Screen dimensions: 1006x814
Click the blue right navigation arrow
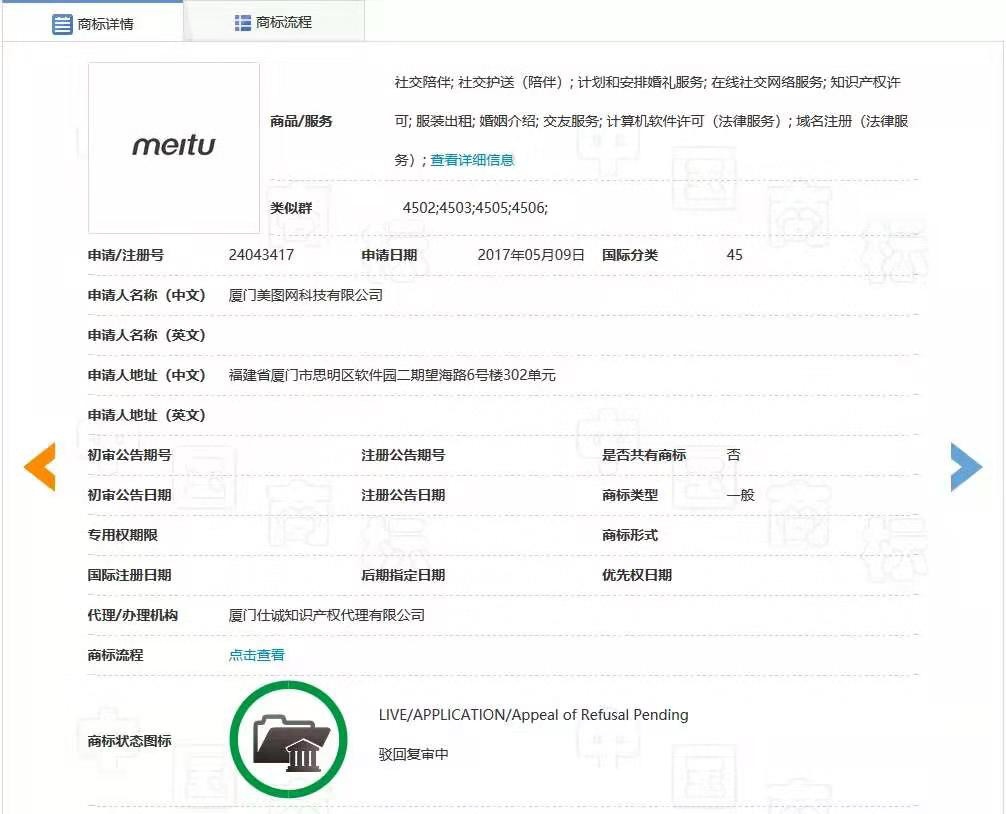(x=966, y=465)
